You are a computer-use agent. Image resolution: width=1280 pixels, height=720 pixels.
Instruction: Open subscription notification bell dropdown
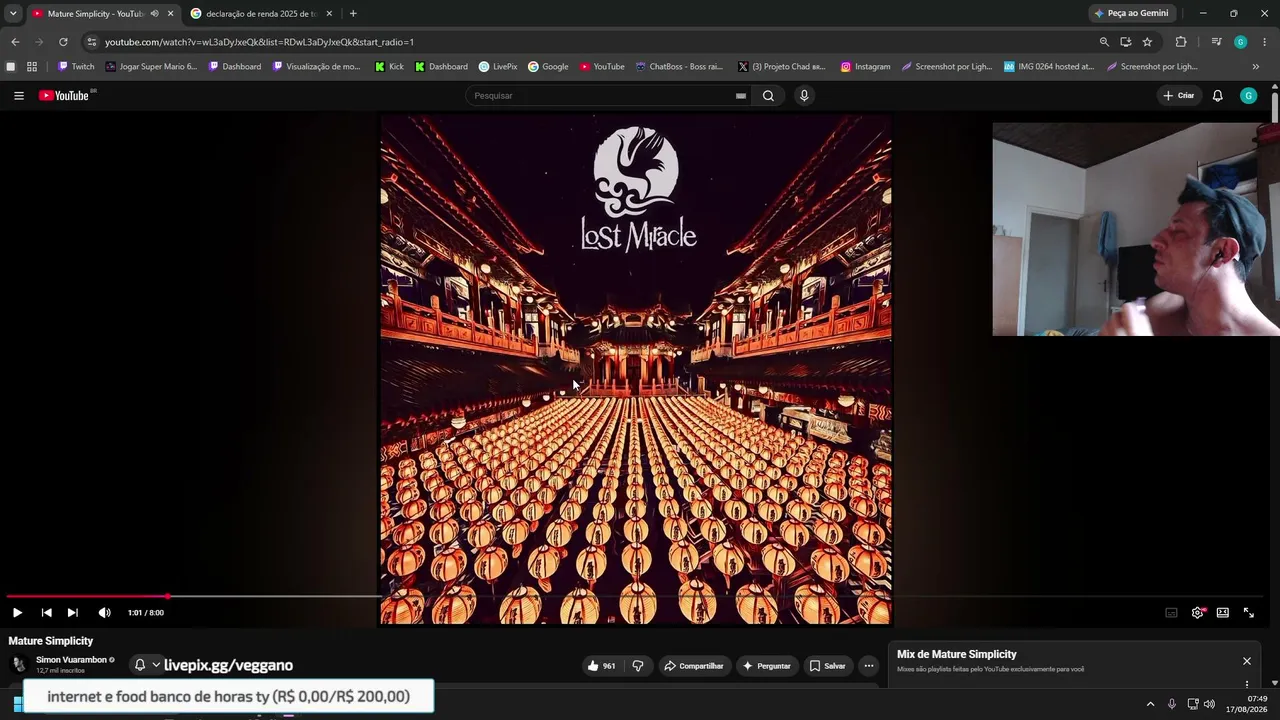point(147,665)
